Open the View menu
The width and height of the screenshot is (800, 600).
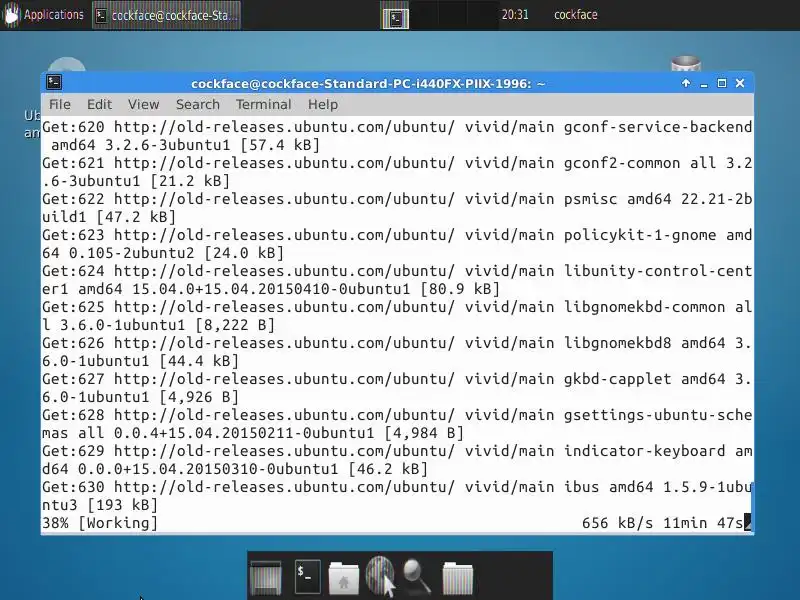pos(143,105)
